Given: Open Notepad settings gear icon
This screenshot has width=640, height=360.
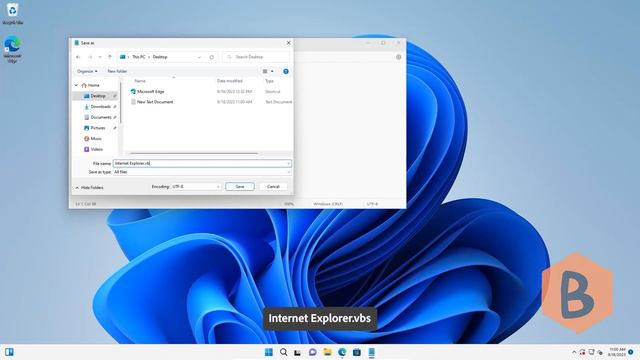Looking at the screenshot, I should point(399,57).
